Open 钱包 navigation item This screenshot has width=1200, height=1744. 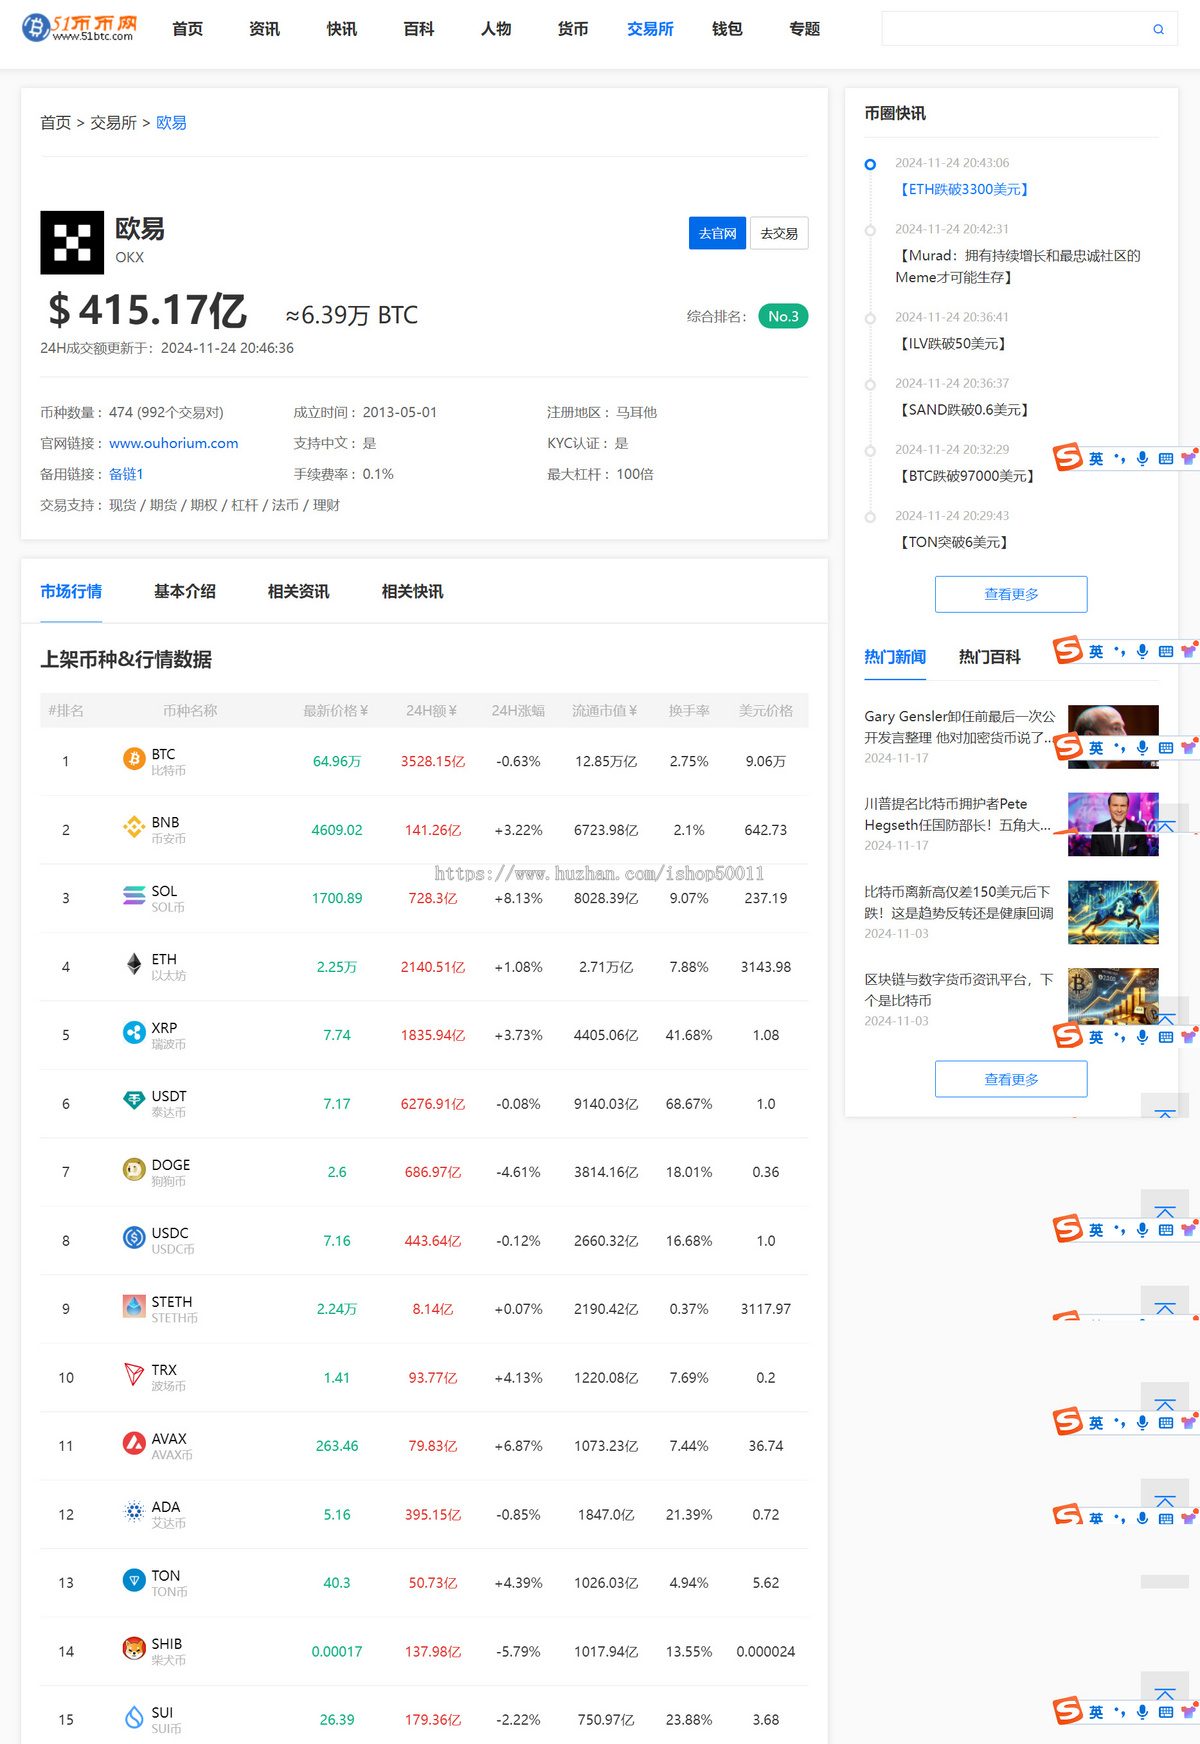point(727,29)
